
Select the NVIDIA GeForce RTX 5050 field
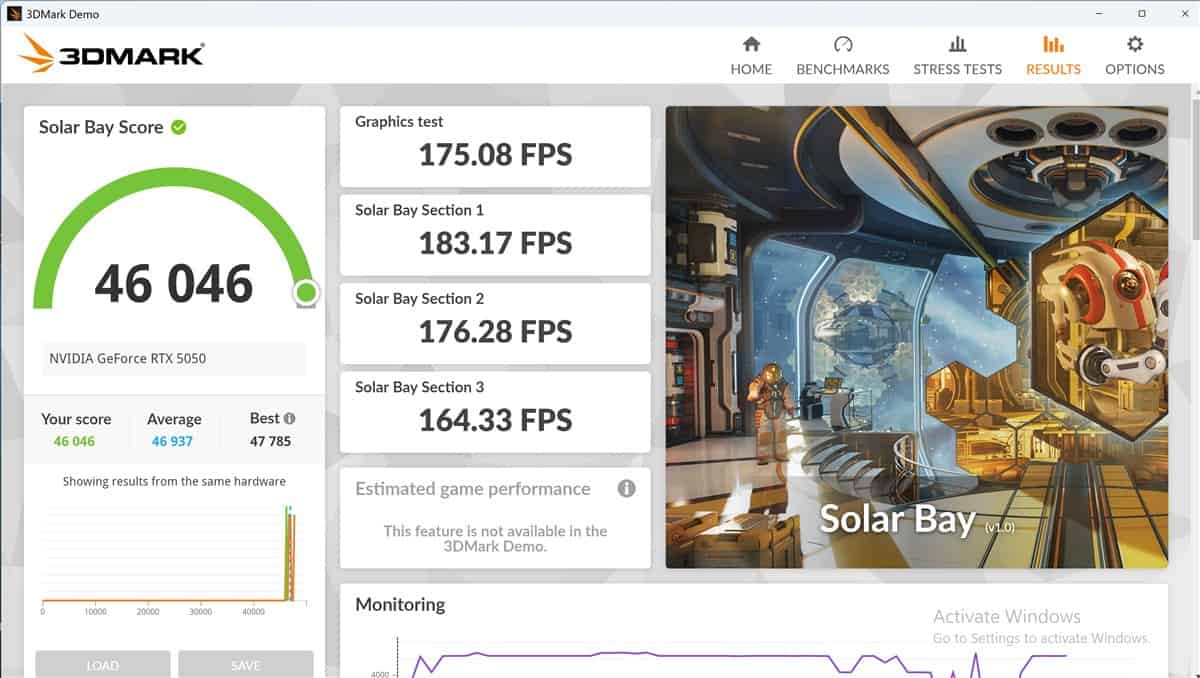[x=174, y=358]
